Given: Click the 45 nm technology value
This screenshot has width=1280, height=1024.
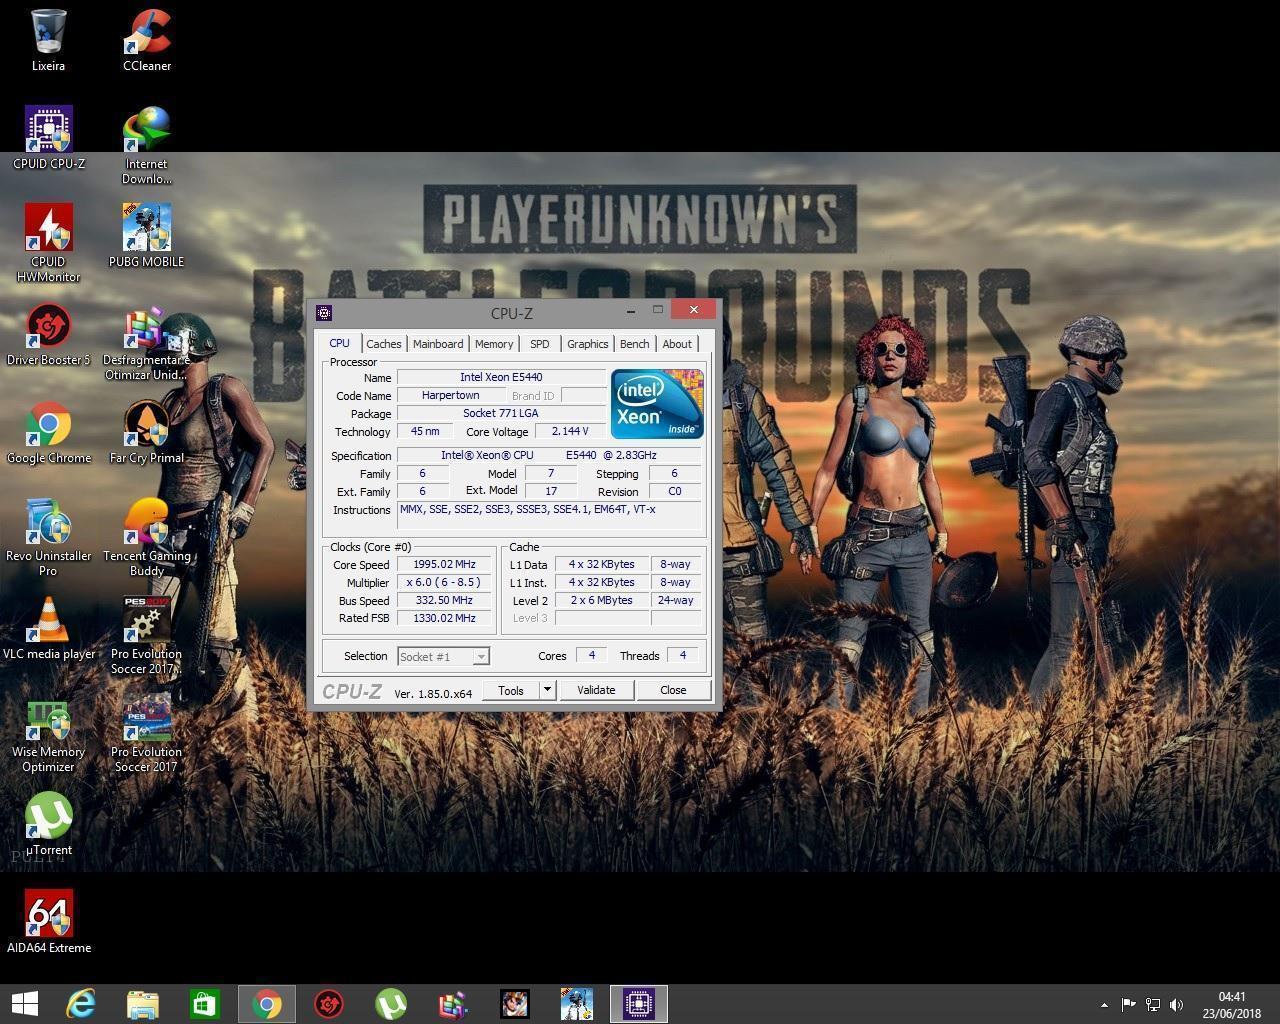Looking at the screenshot, I should [424, 431].
